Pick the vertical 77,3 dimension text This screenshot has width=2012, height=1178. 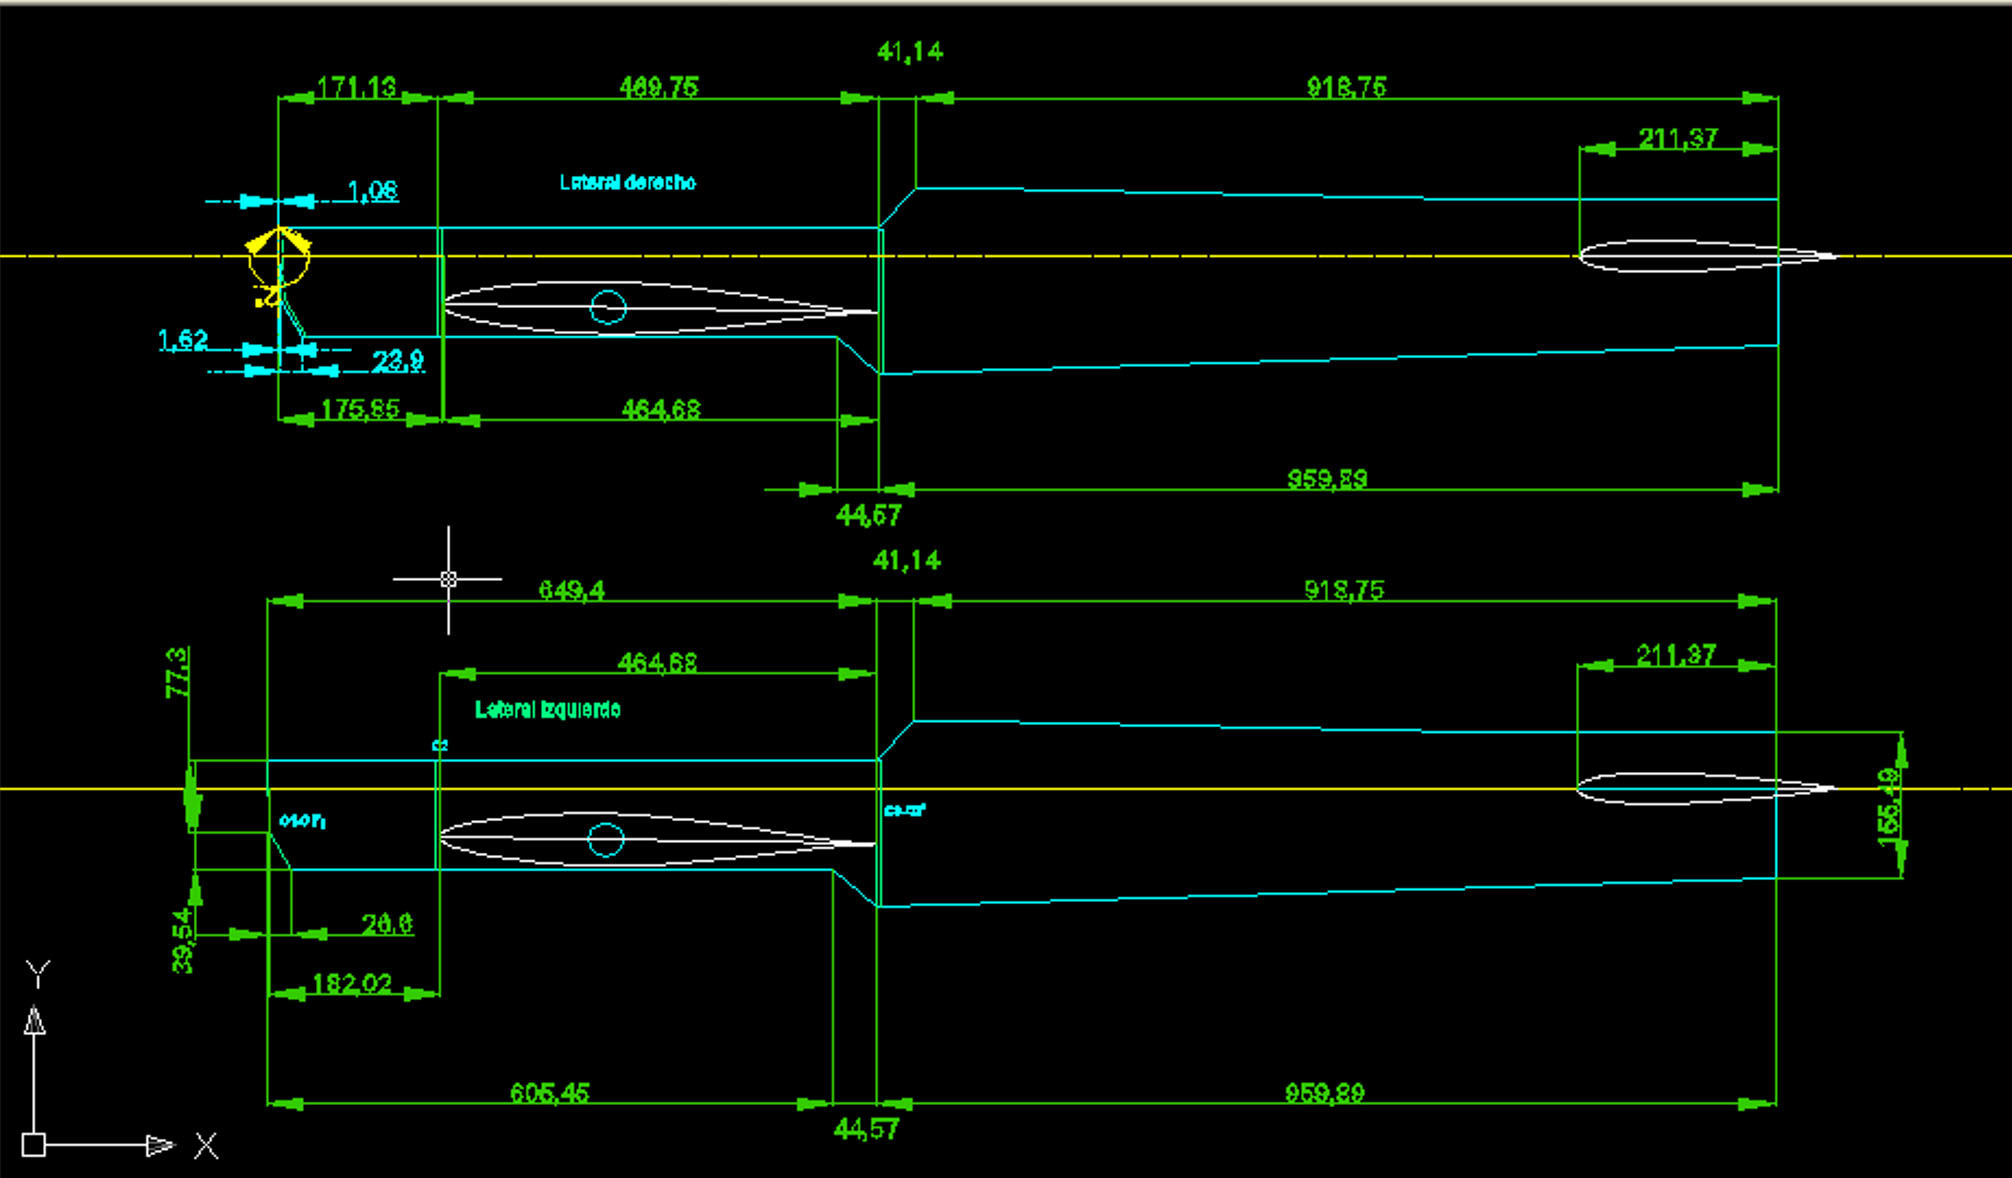(x=177, y=672)
